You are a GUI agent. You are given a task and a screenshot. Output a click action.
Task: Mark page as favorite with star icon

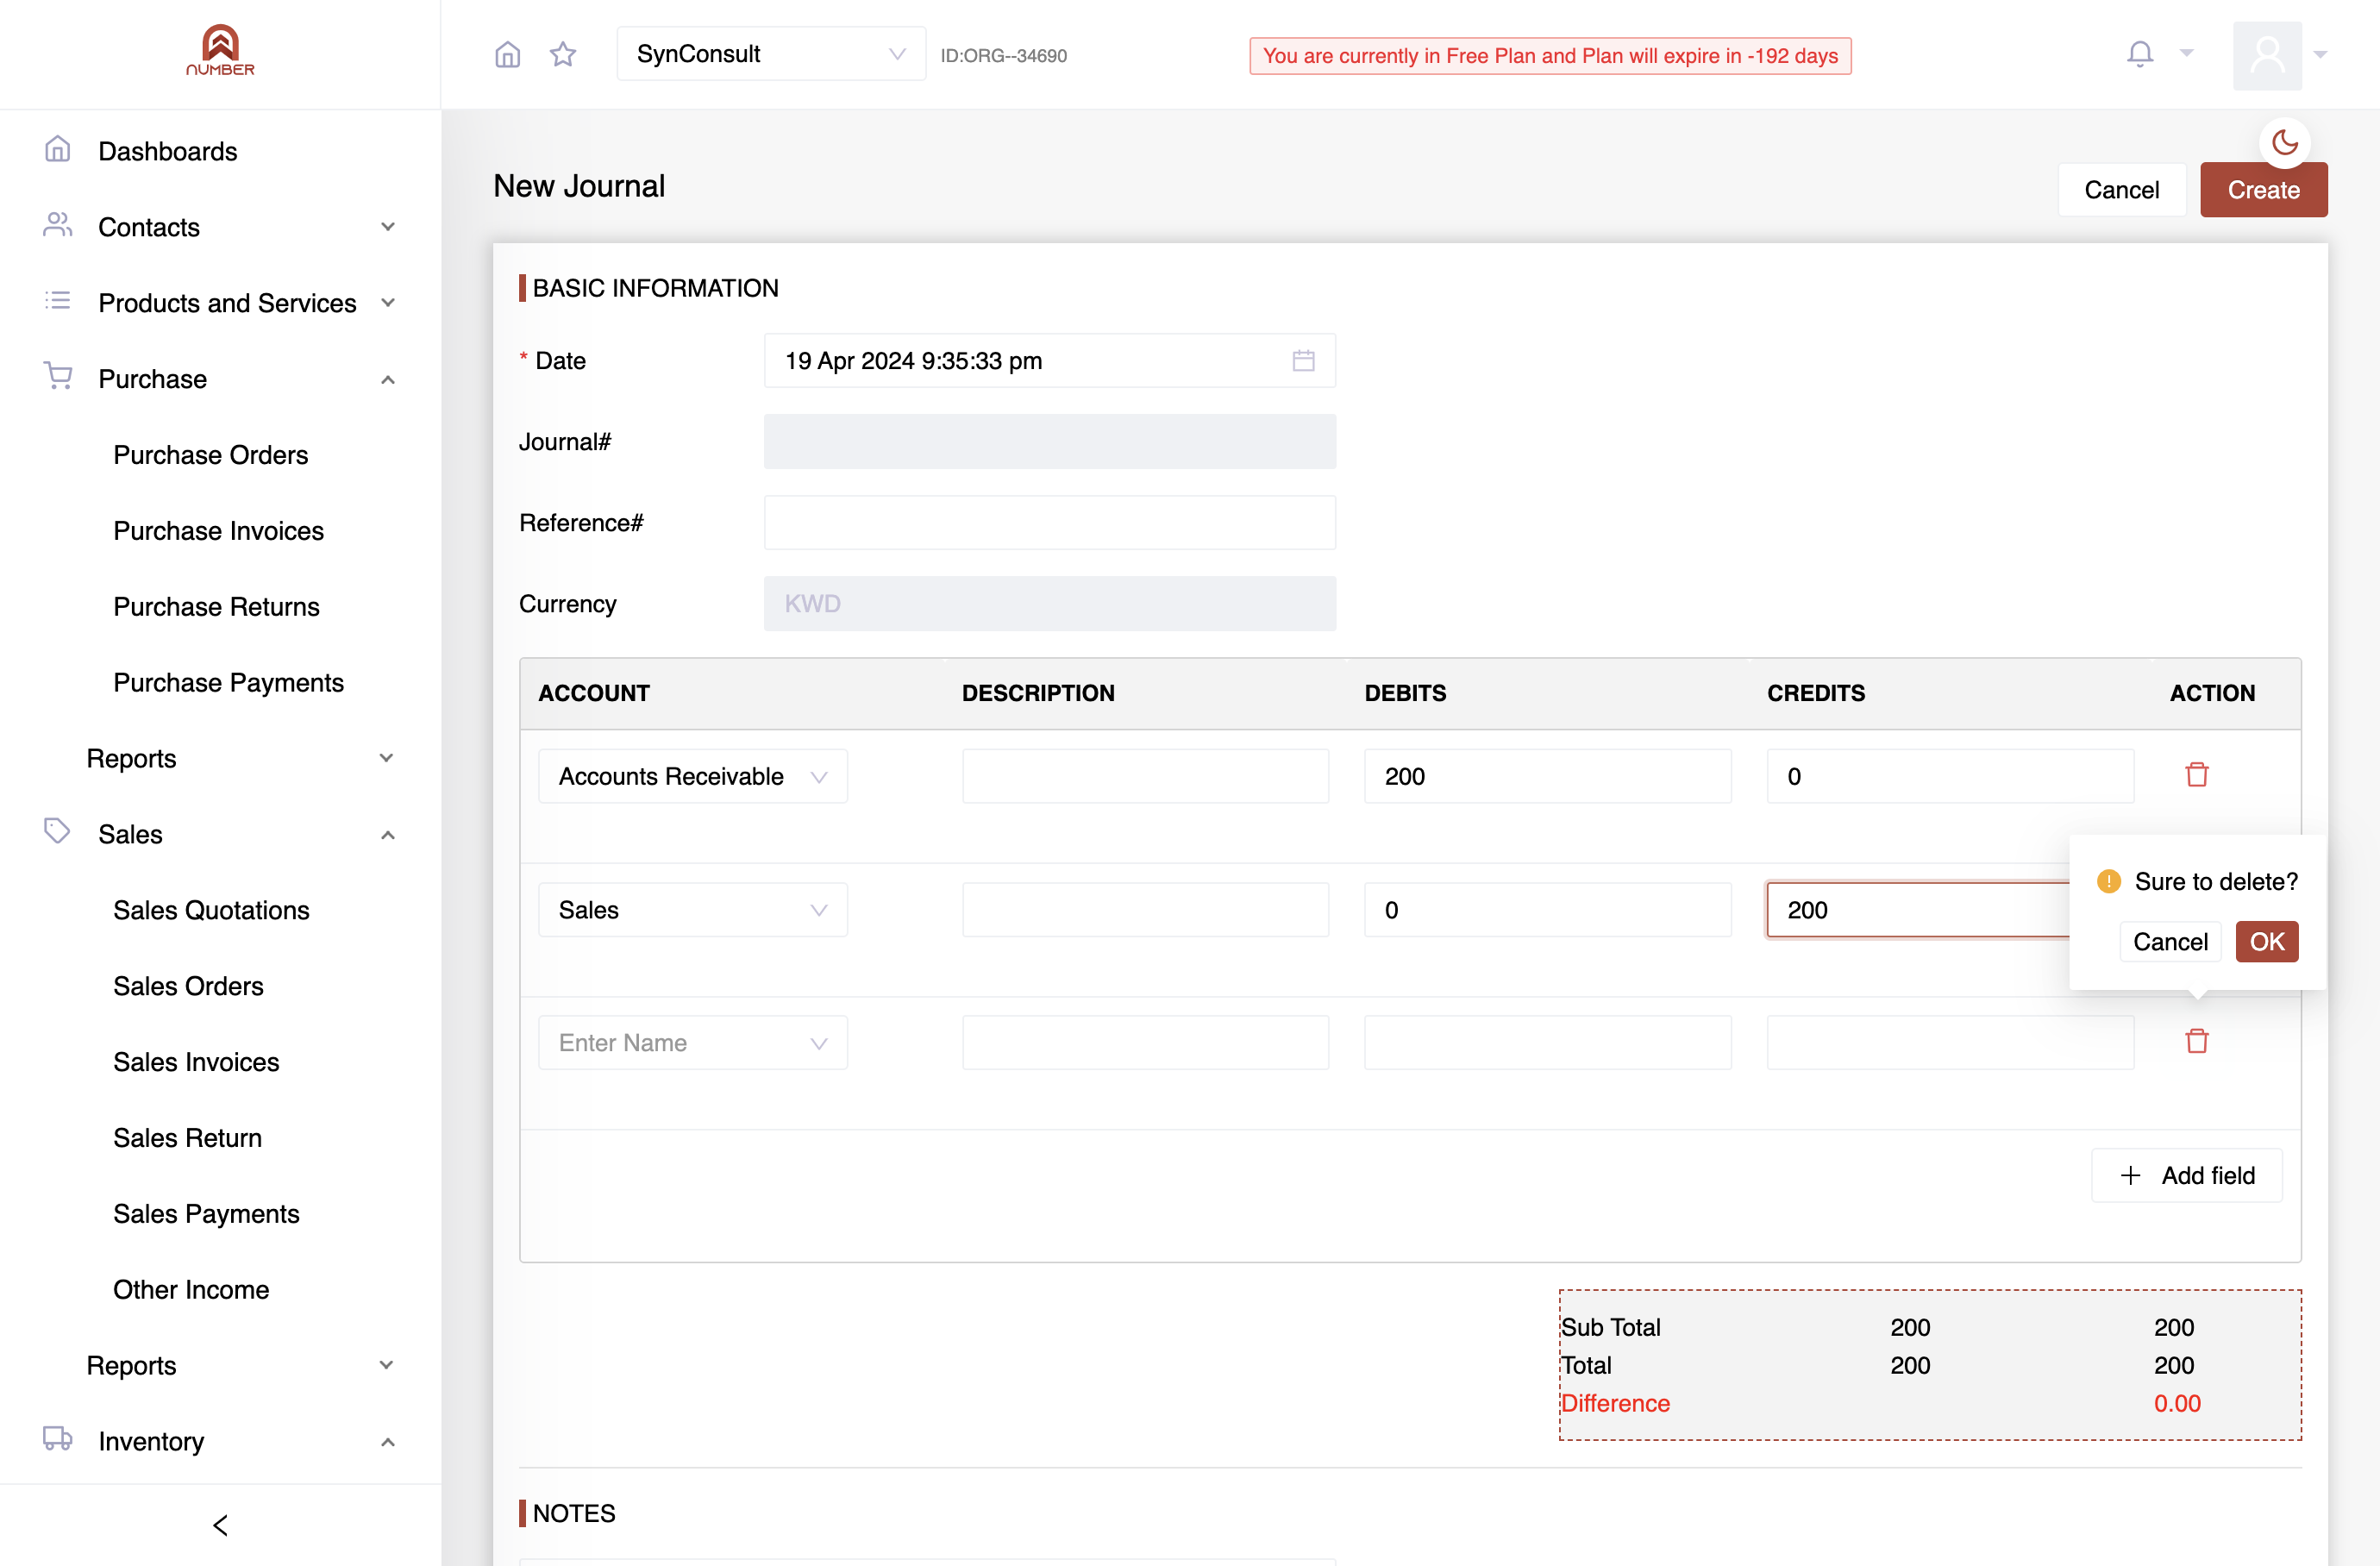coord(563,54)
